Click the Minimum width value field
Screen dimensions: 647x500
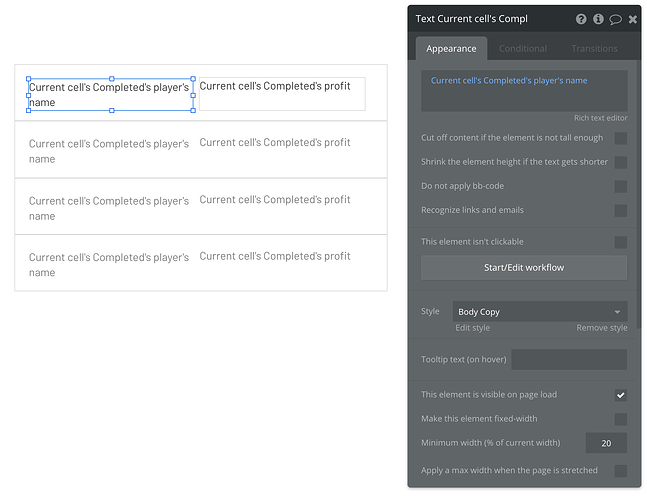point(607,443)
